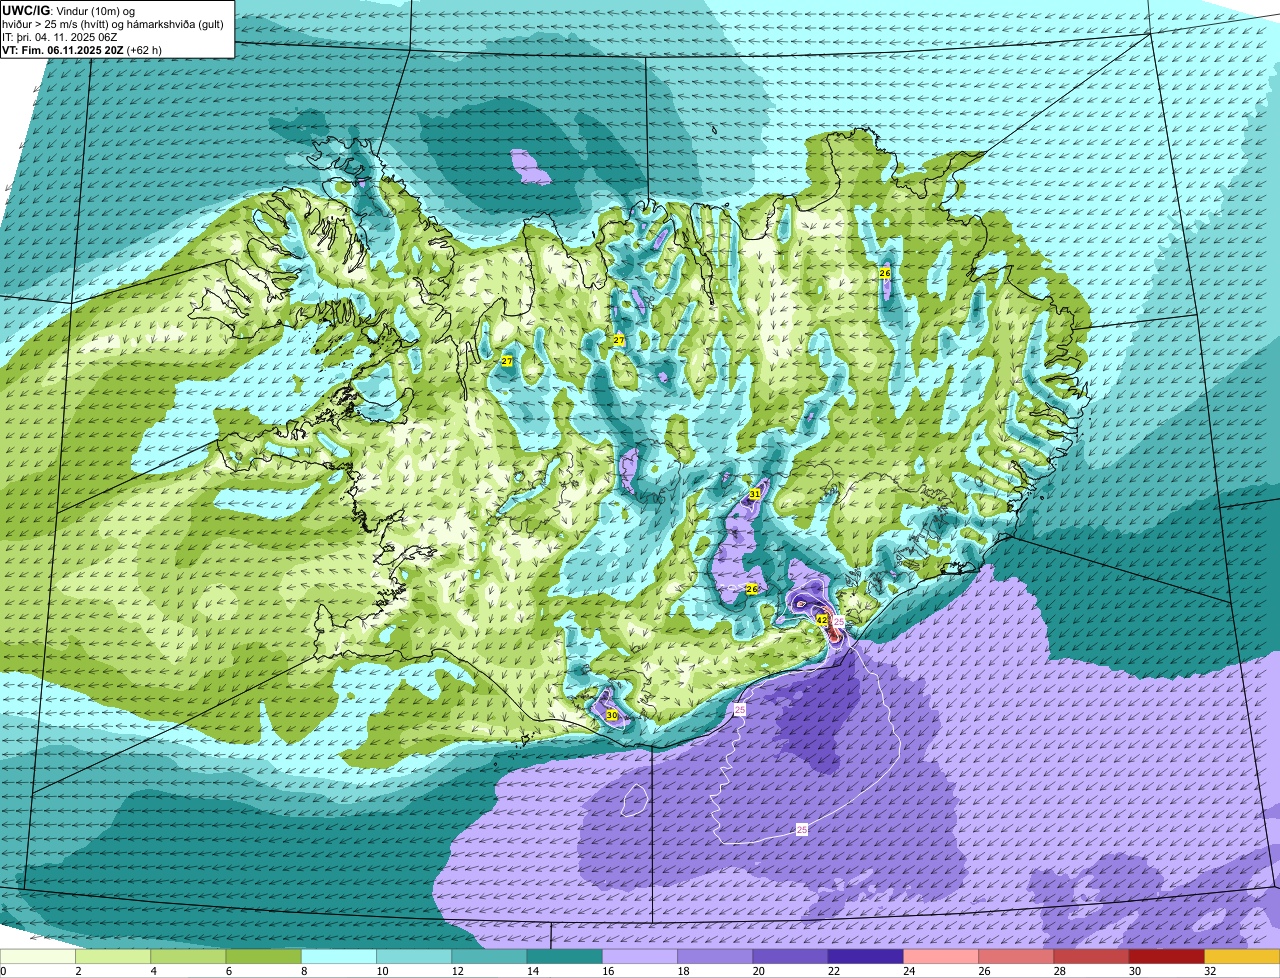Screen dimensions: 1280x978
Task: Click the legend scale value '6'
Action: [227, 971]
